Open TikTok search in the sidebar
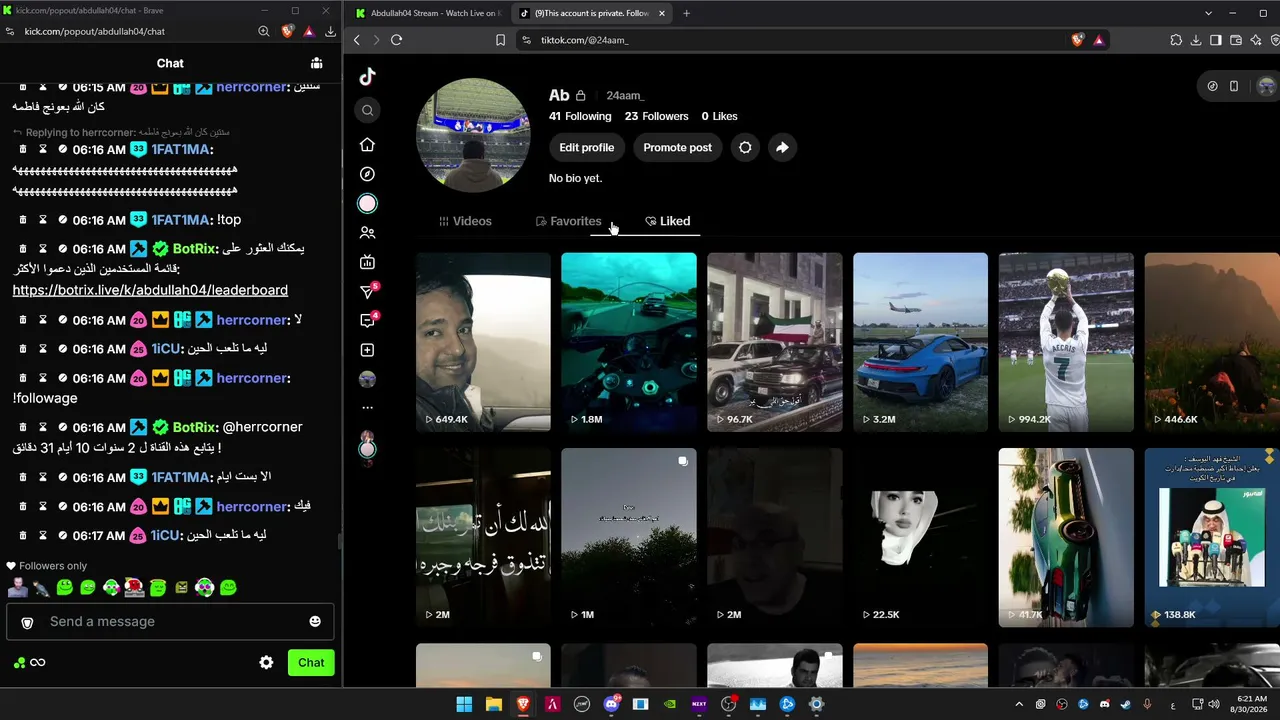The width and height of the screenshot is (1280, 720). coord(367,111)
